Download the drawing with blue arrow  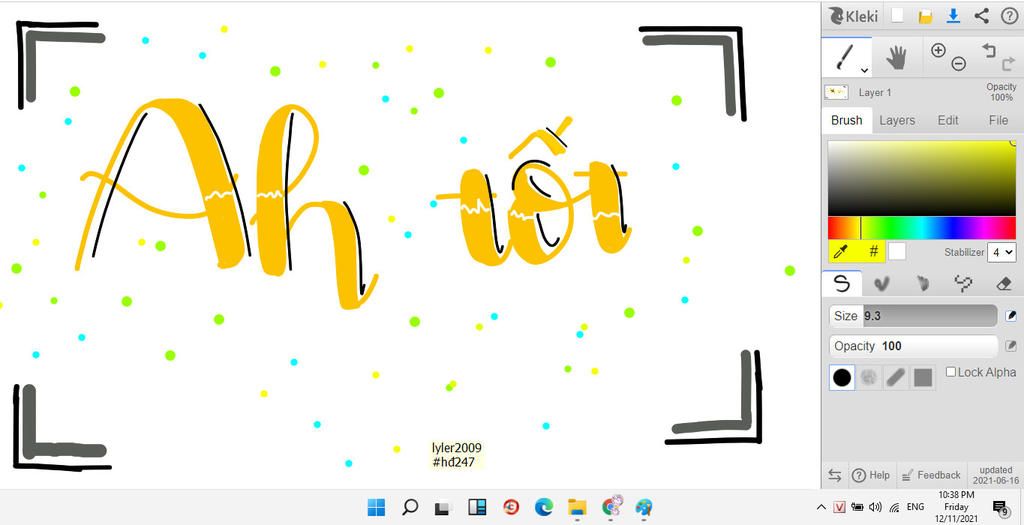pos(953,16)
